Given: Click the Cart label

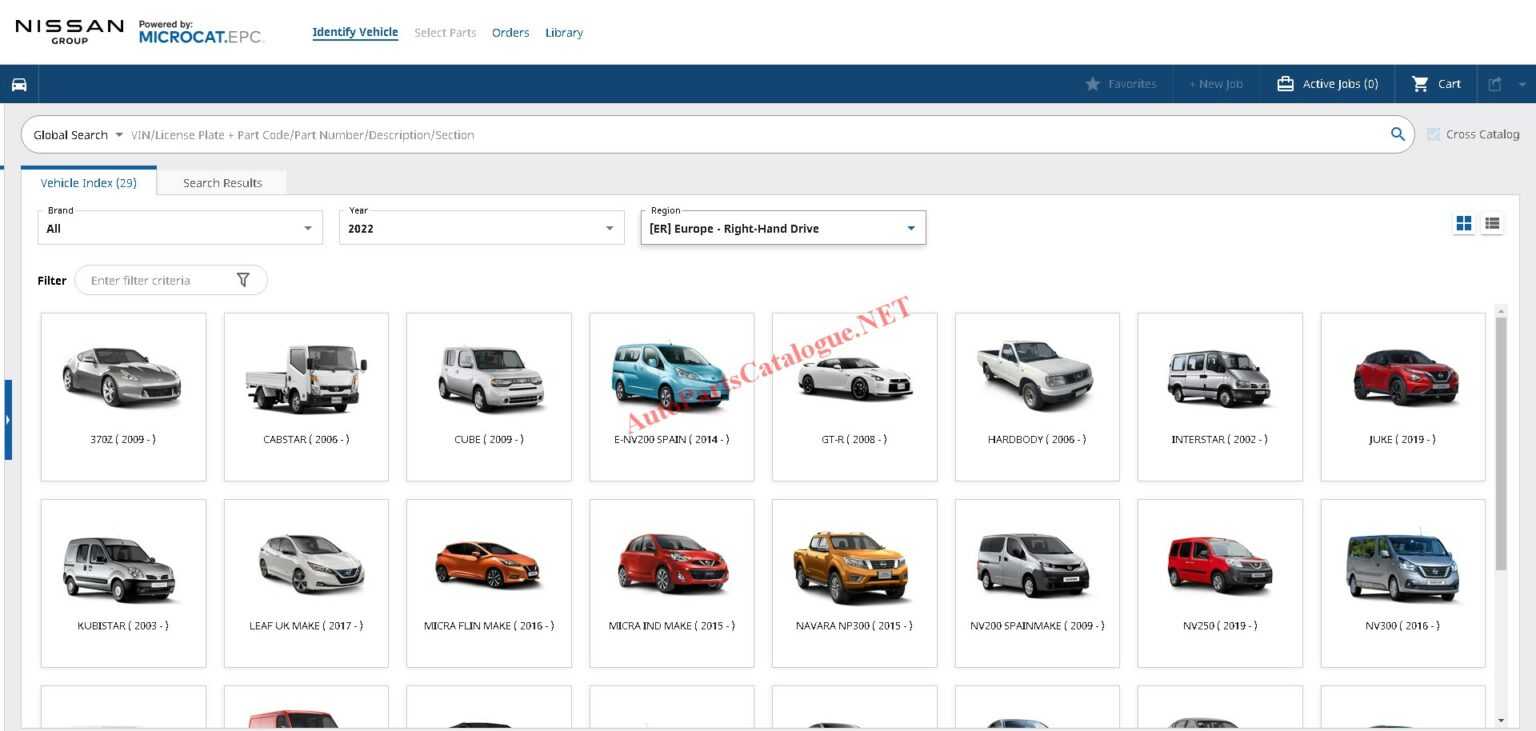Looking at the screenshot, I should click(1450, 84).
